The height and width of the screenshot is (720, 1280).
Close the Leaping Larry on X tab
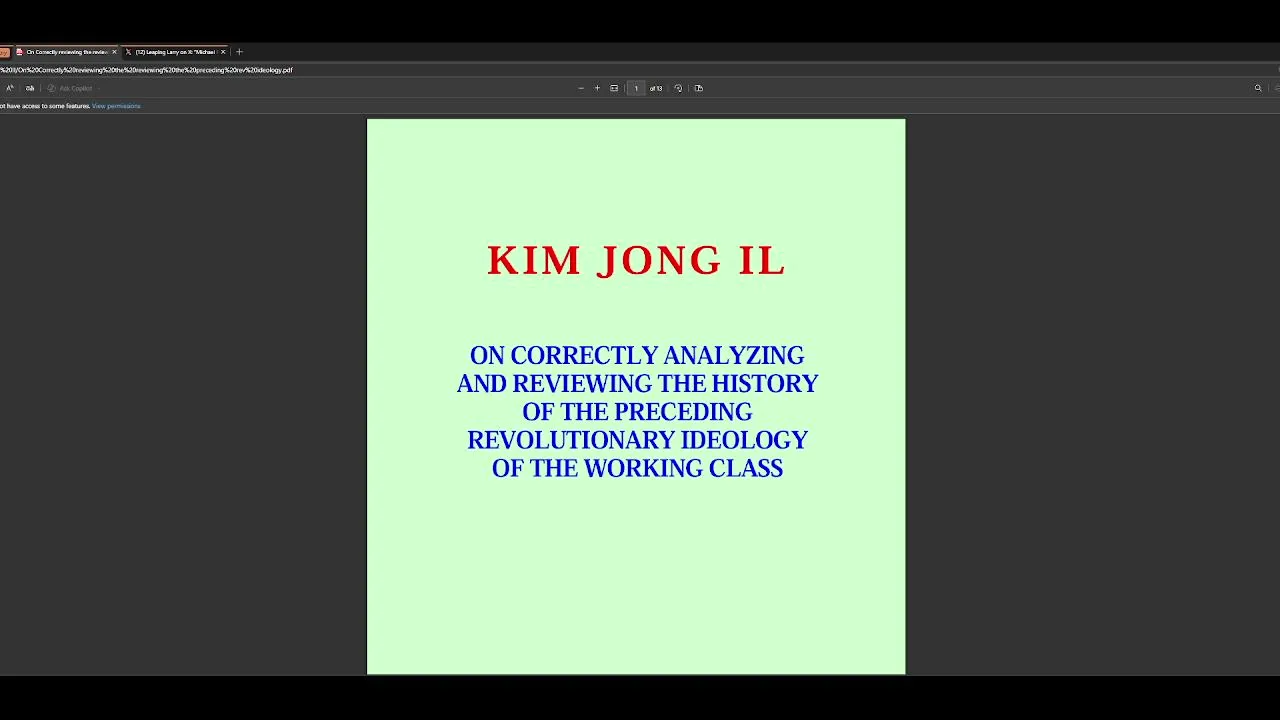pos(223,52)
